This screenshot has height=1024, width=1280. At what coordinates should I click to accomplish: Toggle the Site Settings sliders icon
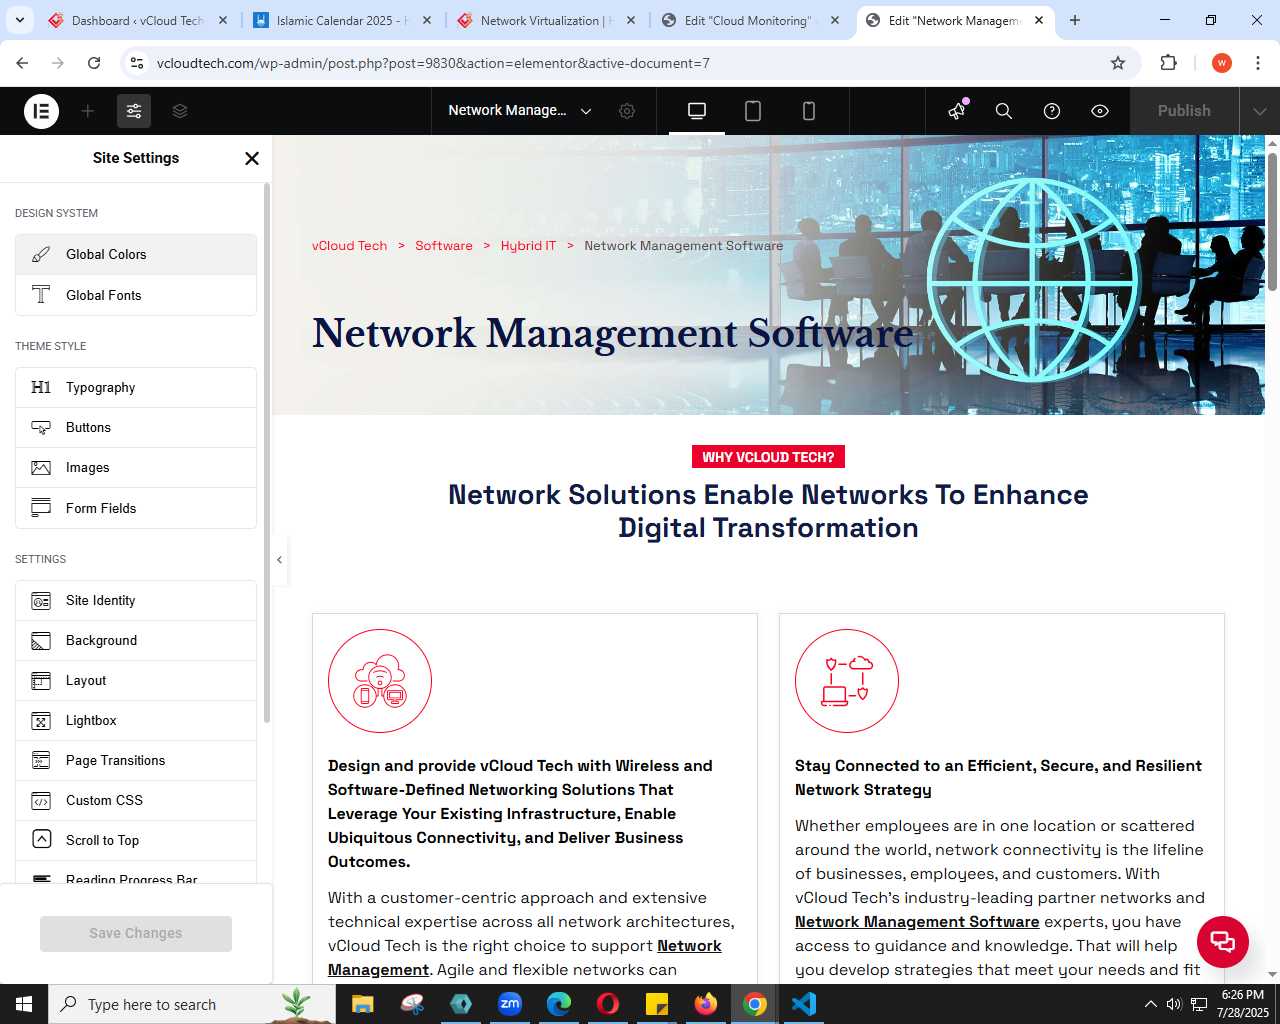(134, 111)
